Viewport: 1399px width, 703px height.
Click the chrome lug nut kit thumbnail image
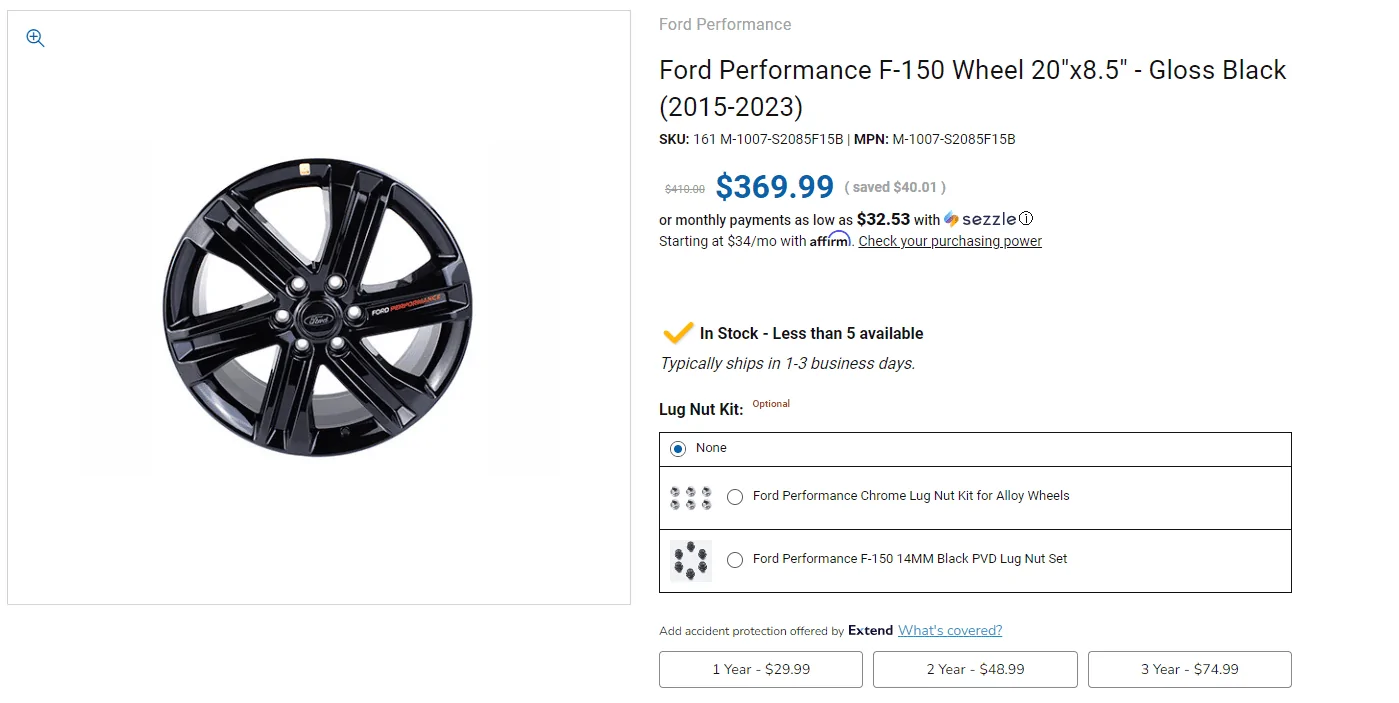click(x=690, y=497)
